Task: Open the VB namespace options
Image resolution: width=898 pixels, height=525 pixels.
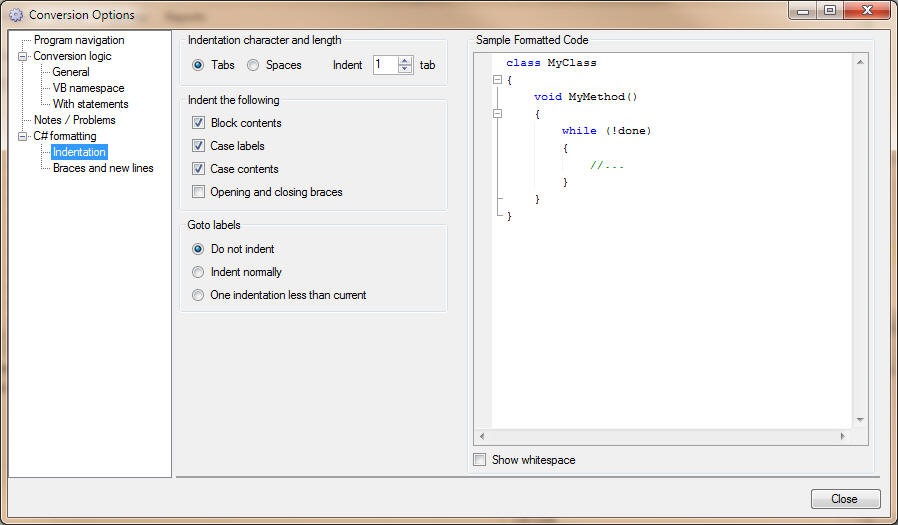Action: [x=88, y=88]
